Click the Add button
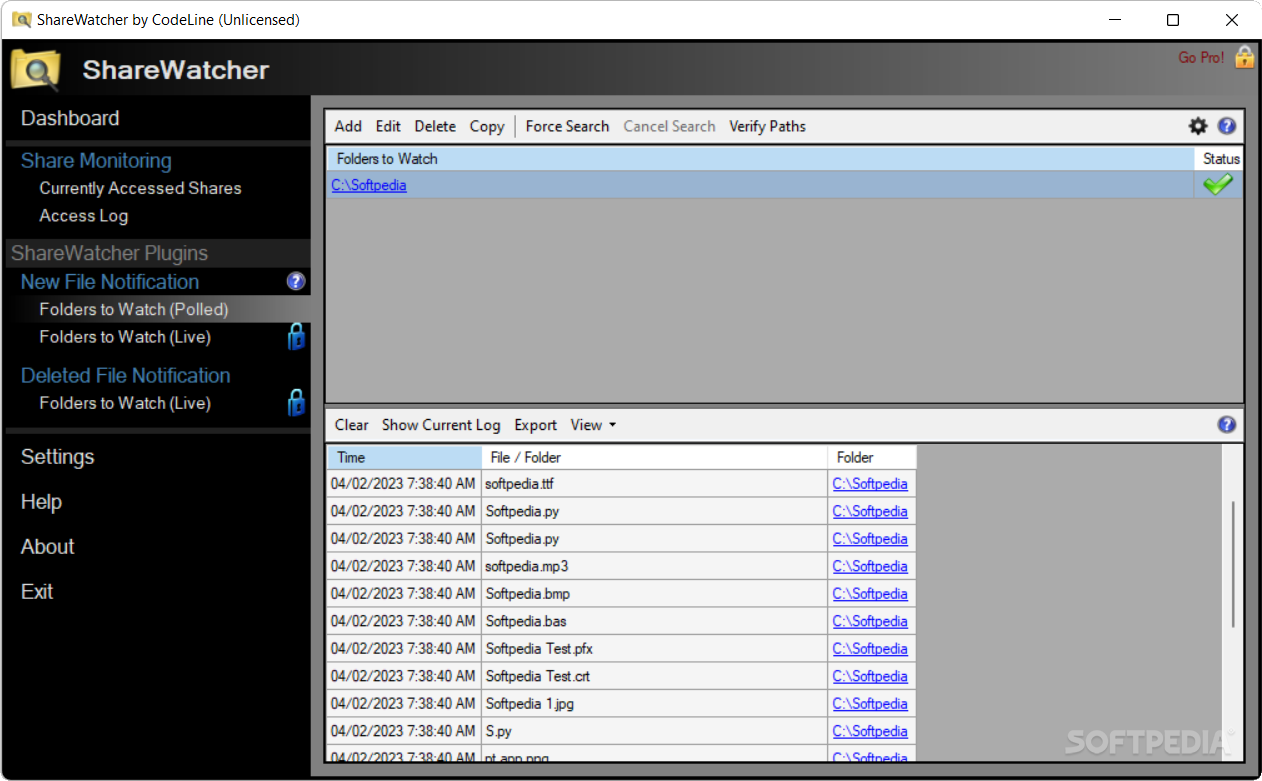1262x781 pixels. [x=348, y=126]
